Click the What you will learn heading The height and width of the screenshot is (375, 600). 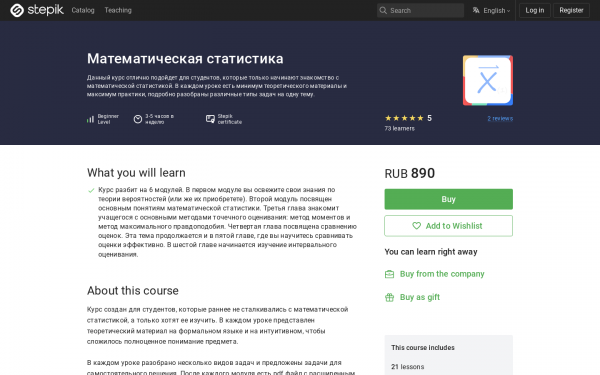[x=136, y=173]
